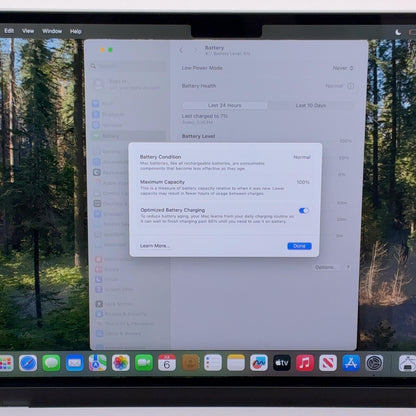Launch Music app from dock
This screenshot has height=416, width=416.
coord(305,363)
